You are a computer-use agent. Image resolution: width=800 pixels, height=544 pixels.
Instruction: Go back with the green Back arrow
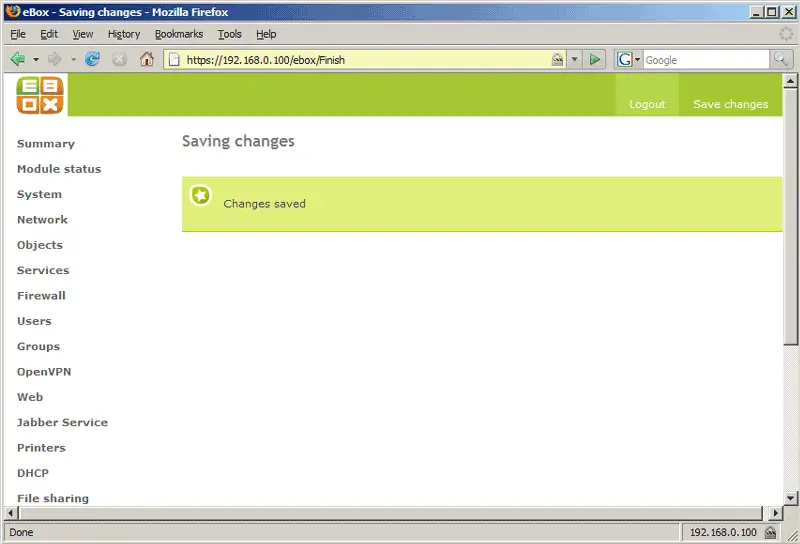point(18,60)
